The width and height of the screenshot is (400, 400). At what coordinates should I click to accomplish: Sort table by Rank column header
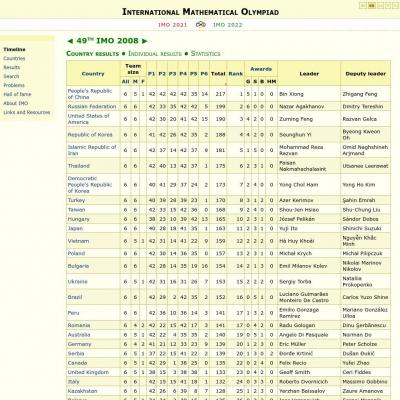pos(236,74)
